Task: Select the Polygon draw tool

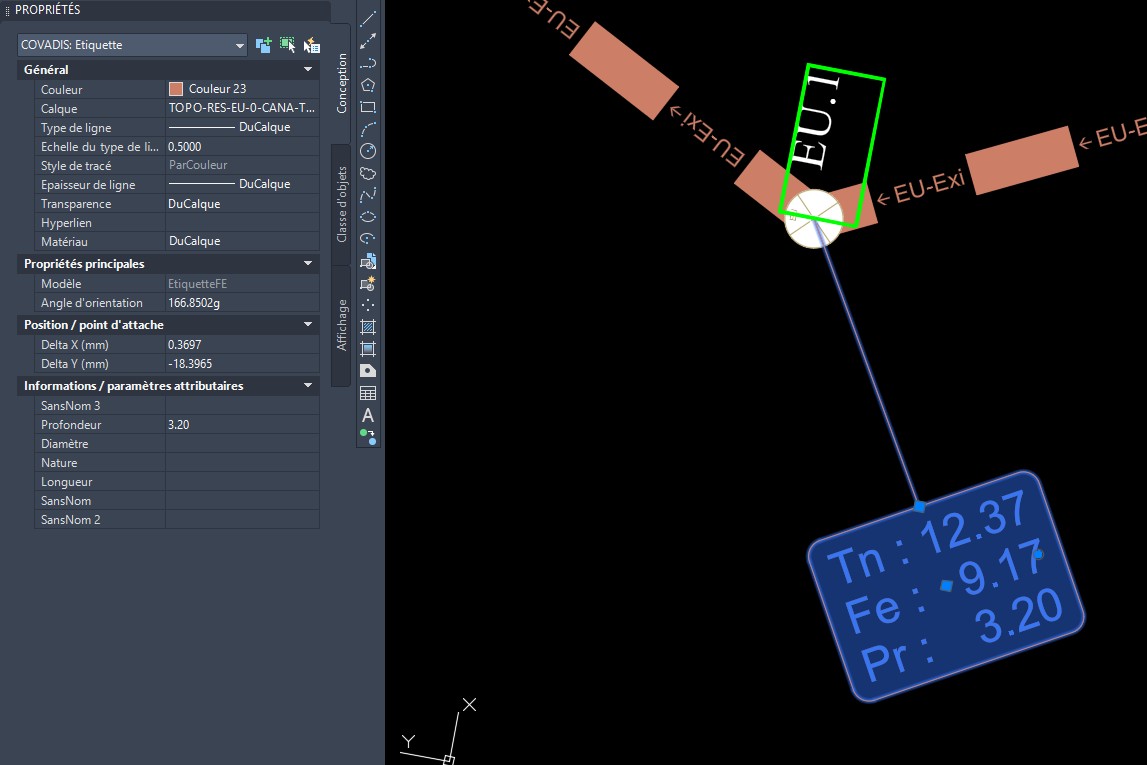Action: (x=368, y=85)
